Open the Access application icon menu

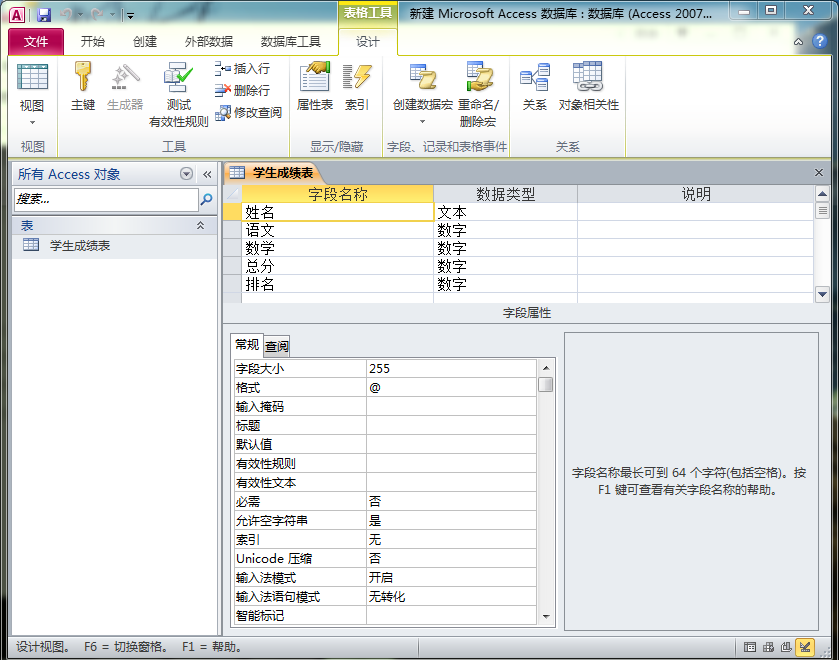coord(17,15)
